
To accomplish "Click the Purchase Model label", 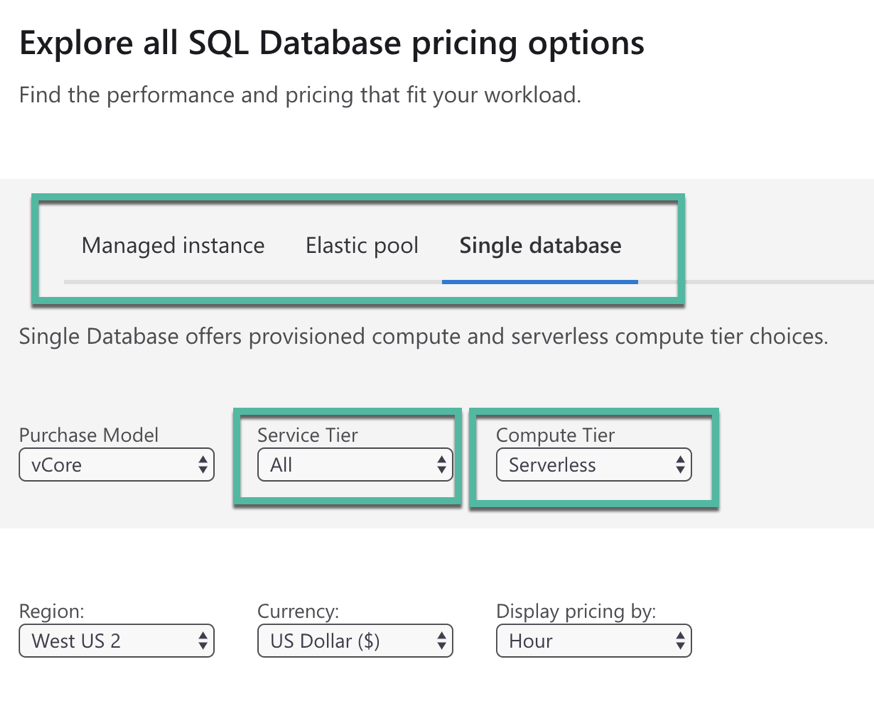I will 89,435.
